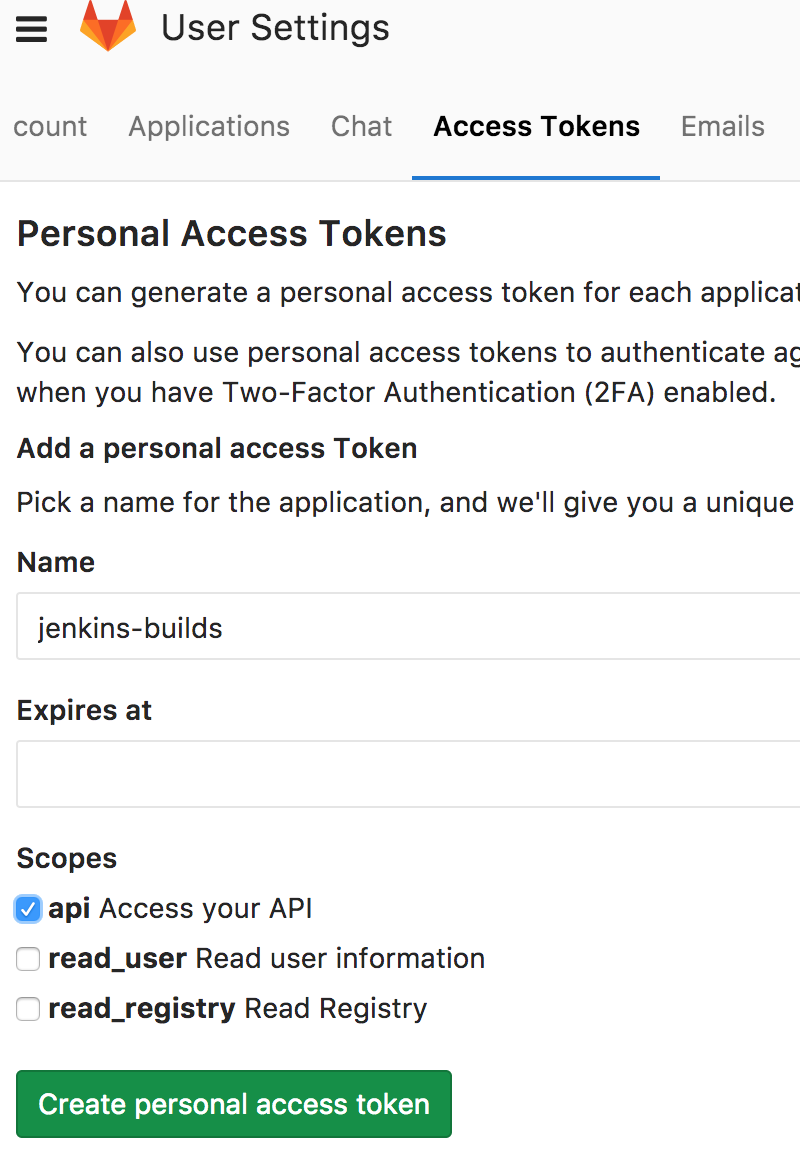Select the Access Tokens tab
The image size is (800, 1152).
pos(536,126)
